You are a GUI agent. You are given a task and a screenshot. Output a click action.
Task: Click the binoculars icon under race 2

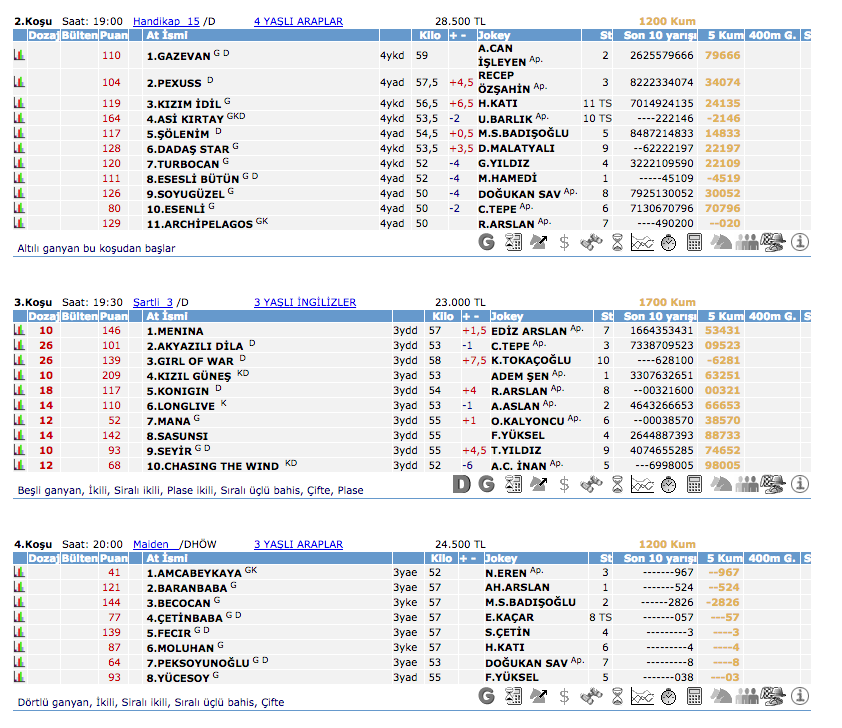[x=591, y=242]
